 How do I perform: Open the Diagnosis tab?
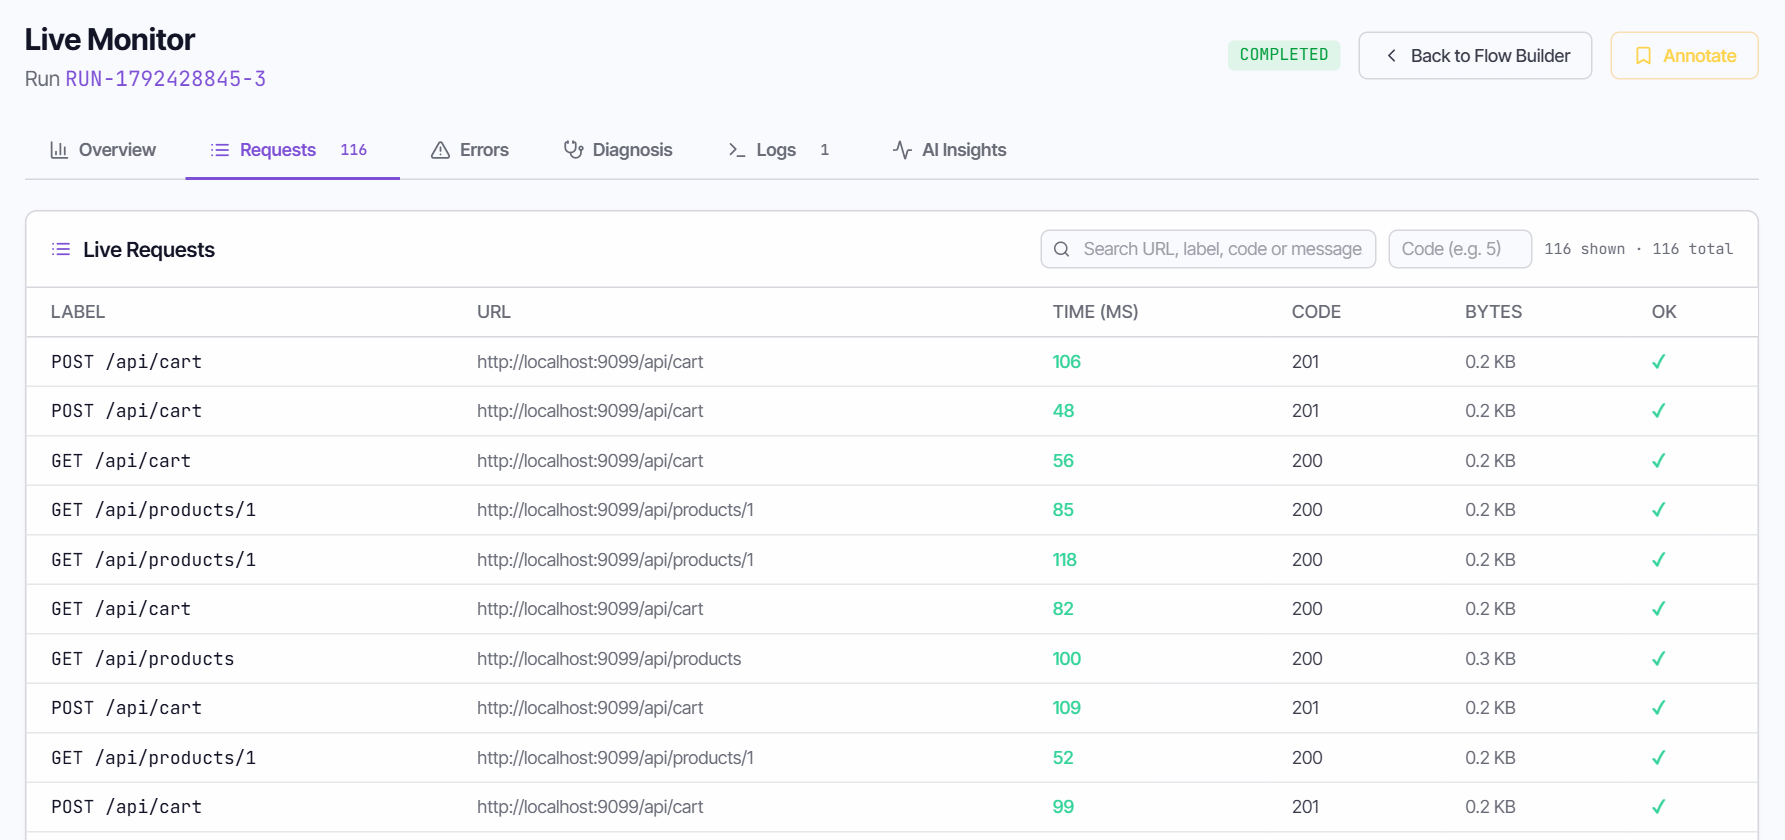click(618, 150)
